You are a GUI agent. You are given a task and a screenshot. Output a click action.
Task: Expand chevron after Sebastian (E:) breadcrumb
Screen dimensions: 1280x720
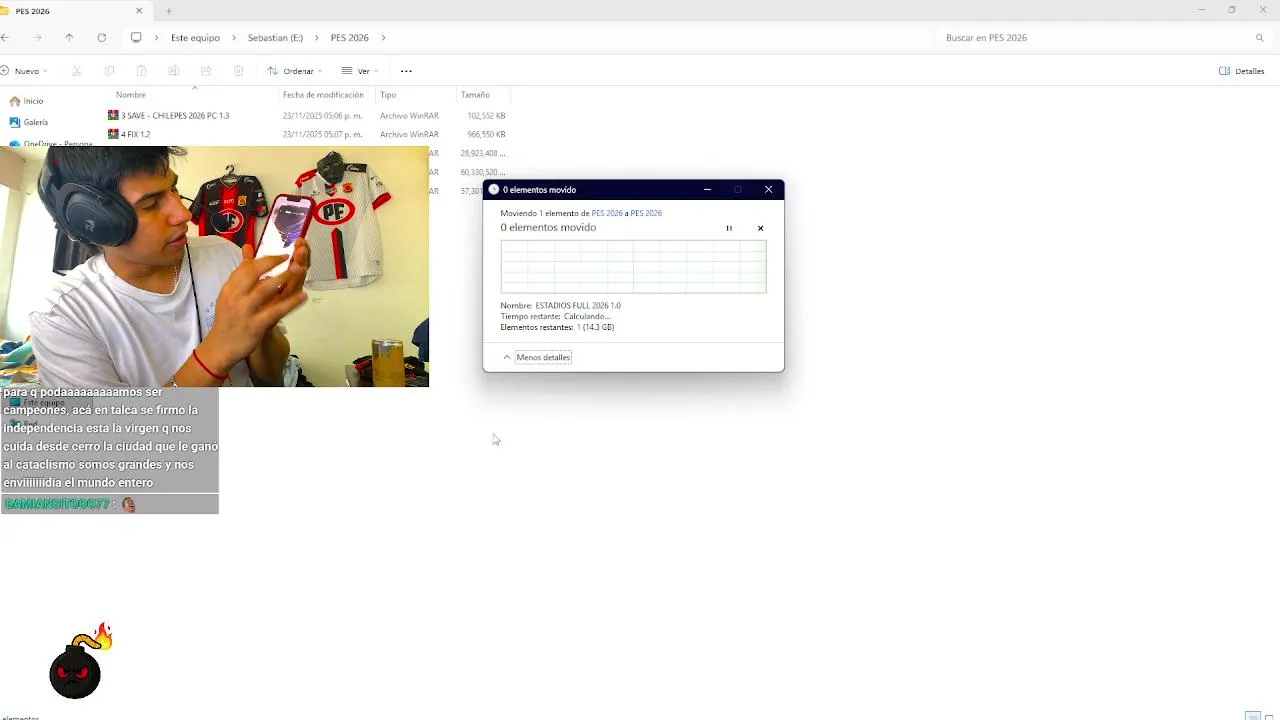tap(316, 38)
